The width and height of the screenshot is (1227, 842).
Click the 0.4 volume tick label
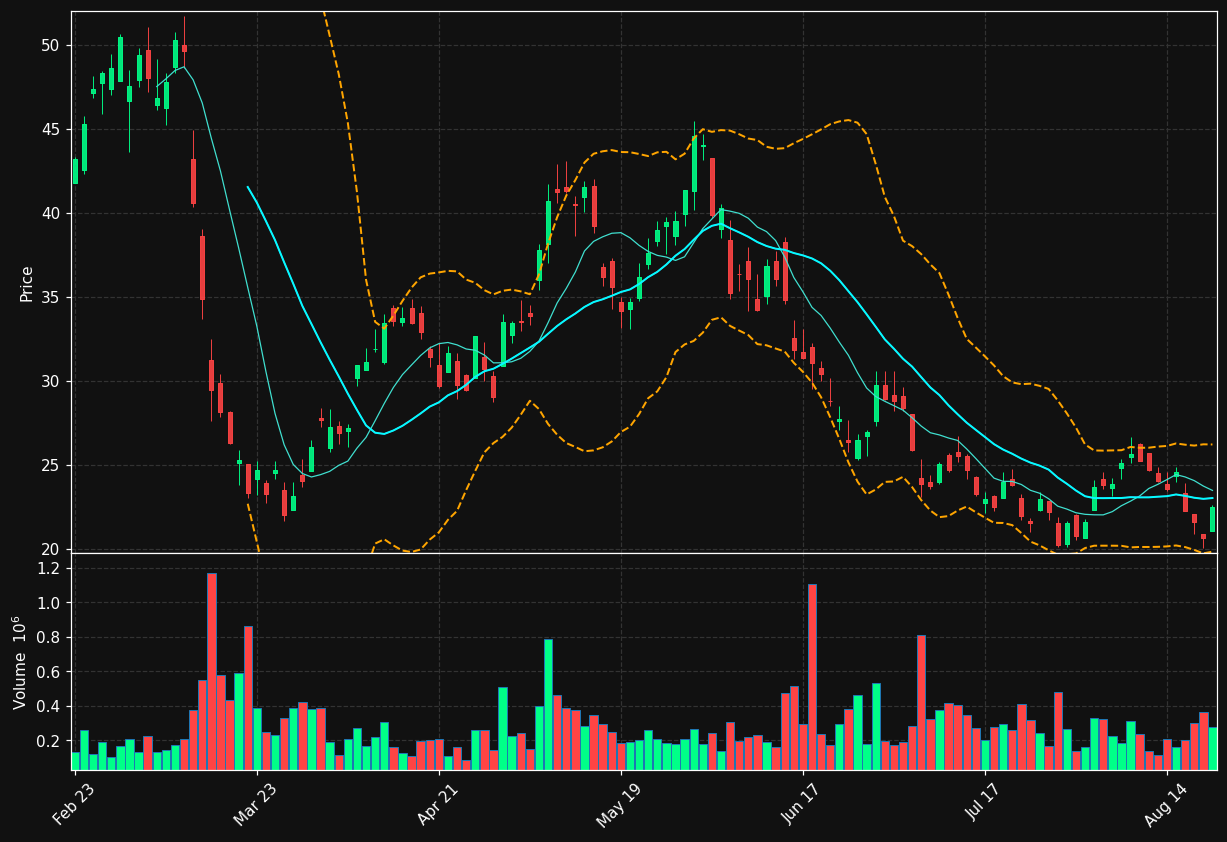click(x=47, y=706)
